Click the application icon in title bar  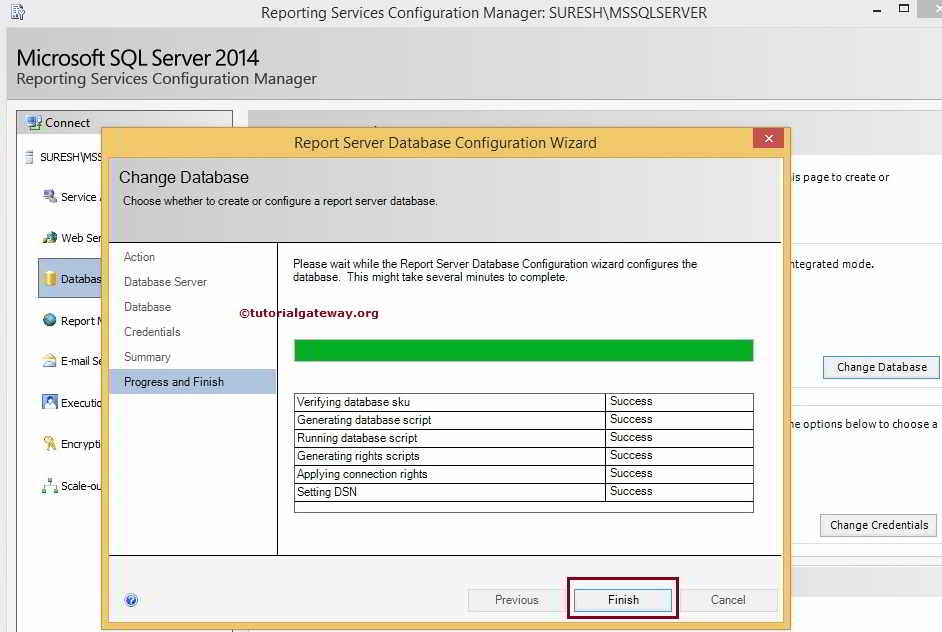18,11
